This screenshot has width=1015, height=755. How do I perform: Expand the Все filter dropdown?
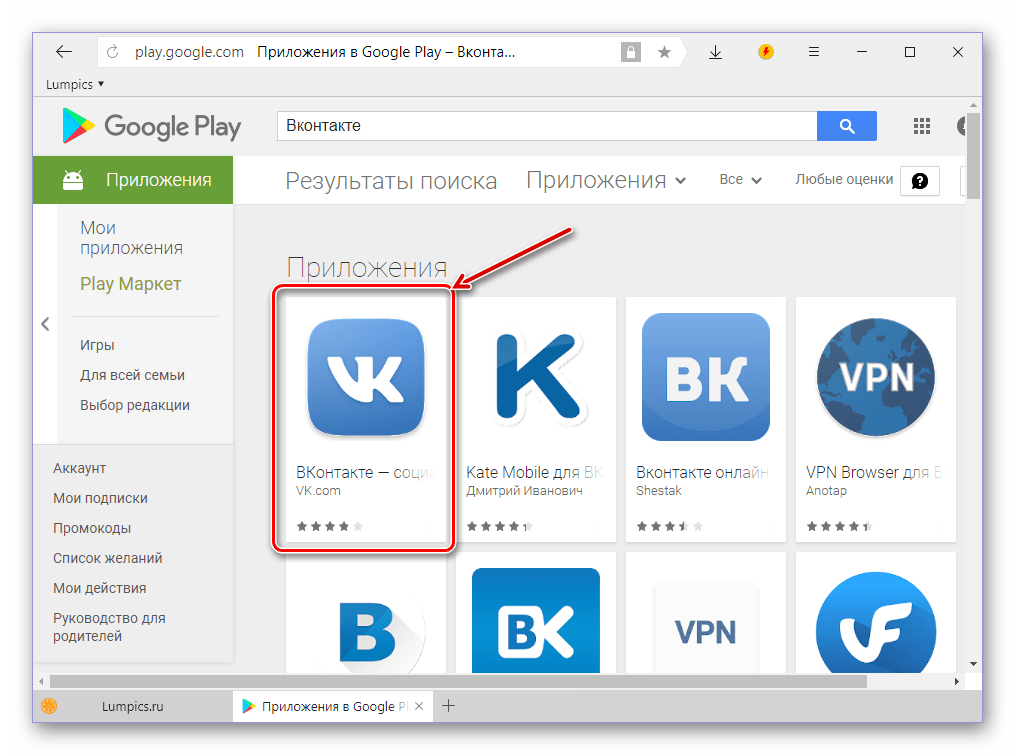pyautogui.click(x=741, y=180)
